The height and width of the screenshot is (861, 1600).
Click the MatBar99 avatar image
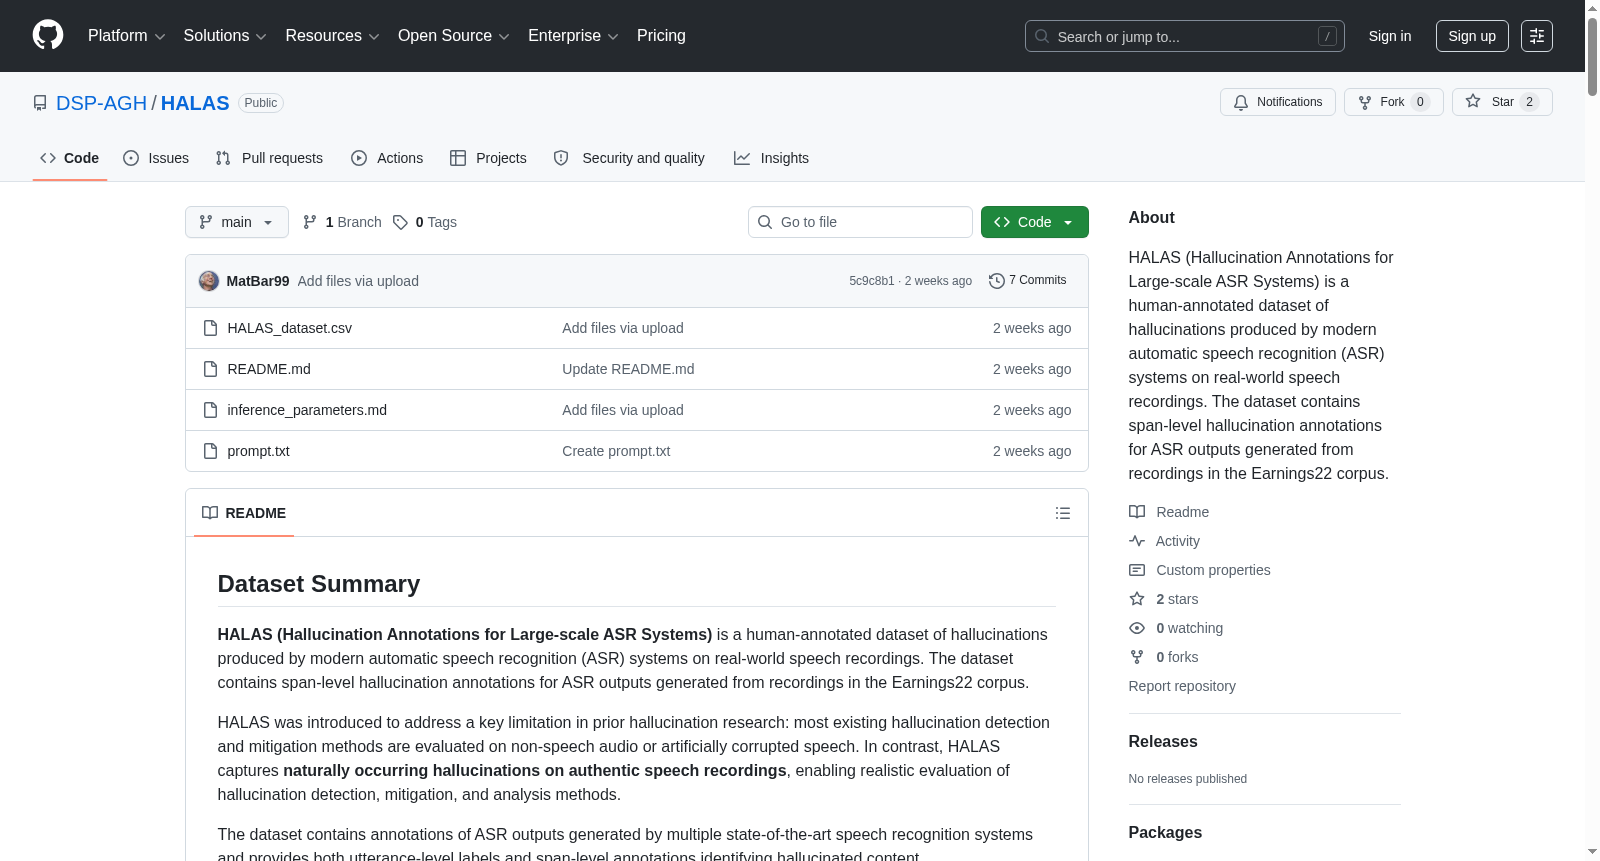(209, 281)
